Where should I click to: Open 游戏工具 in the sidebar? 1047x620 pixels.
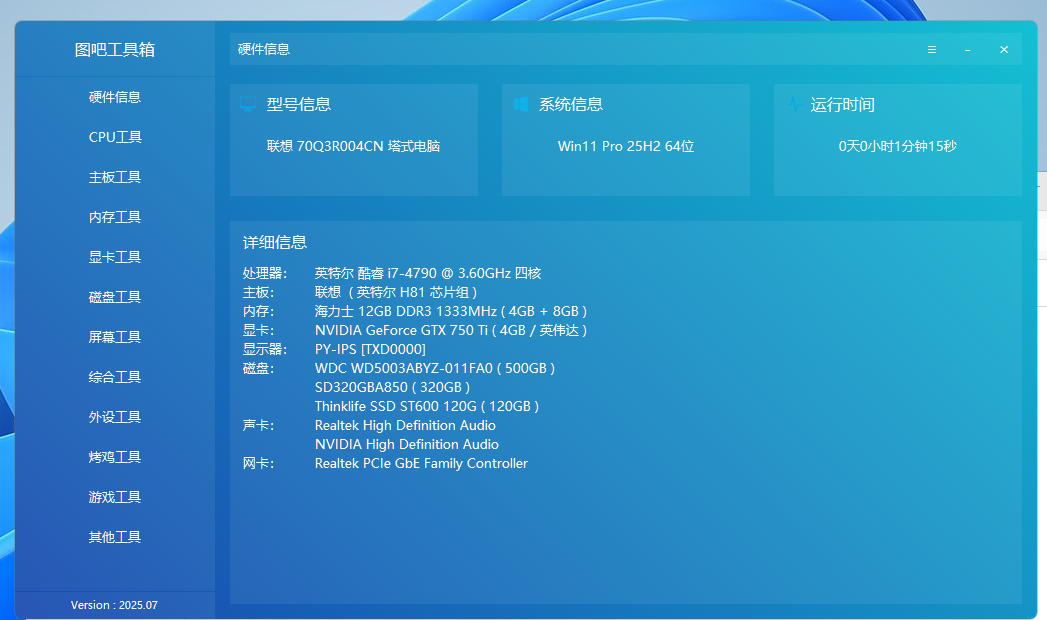click(115, 497)
